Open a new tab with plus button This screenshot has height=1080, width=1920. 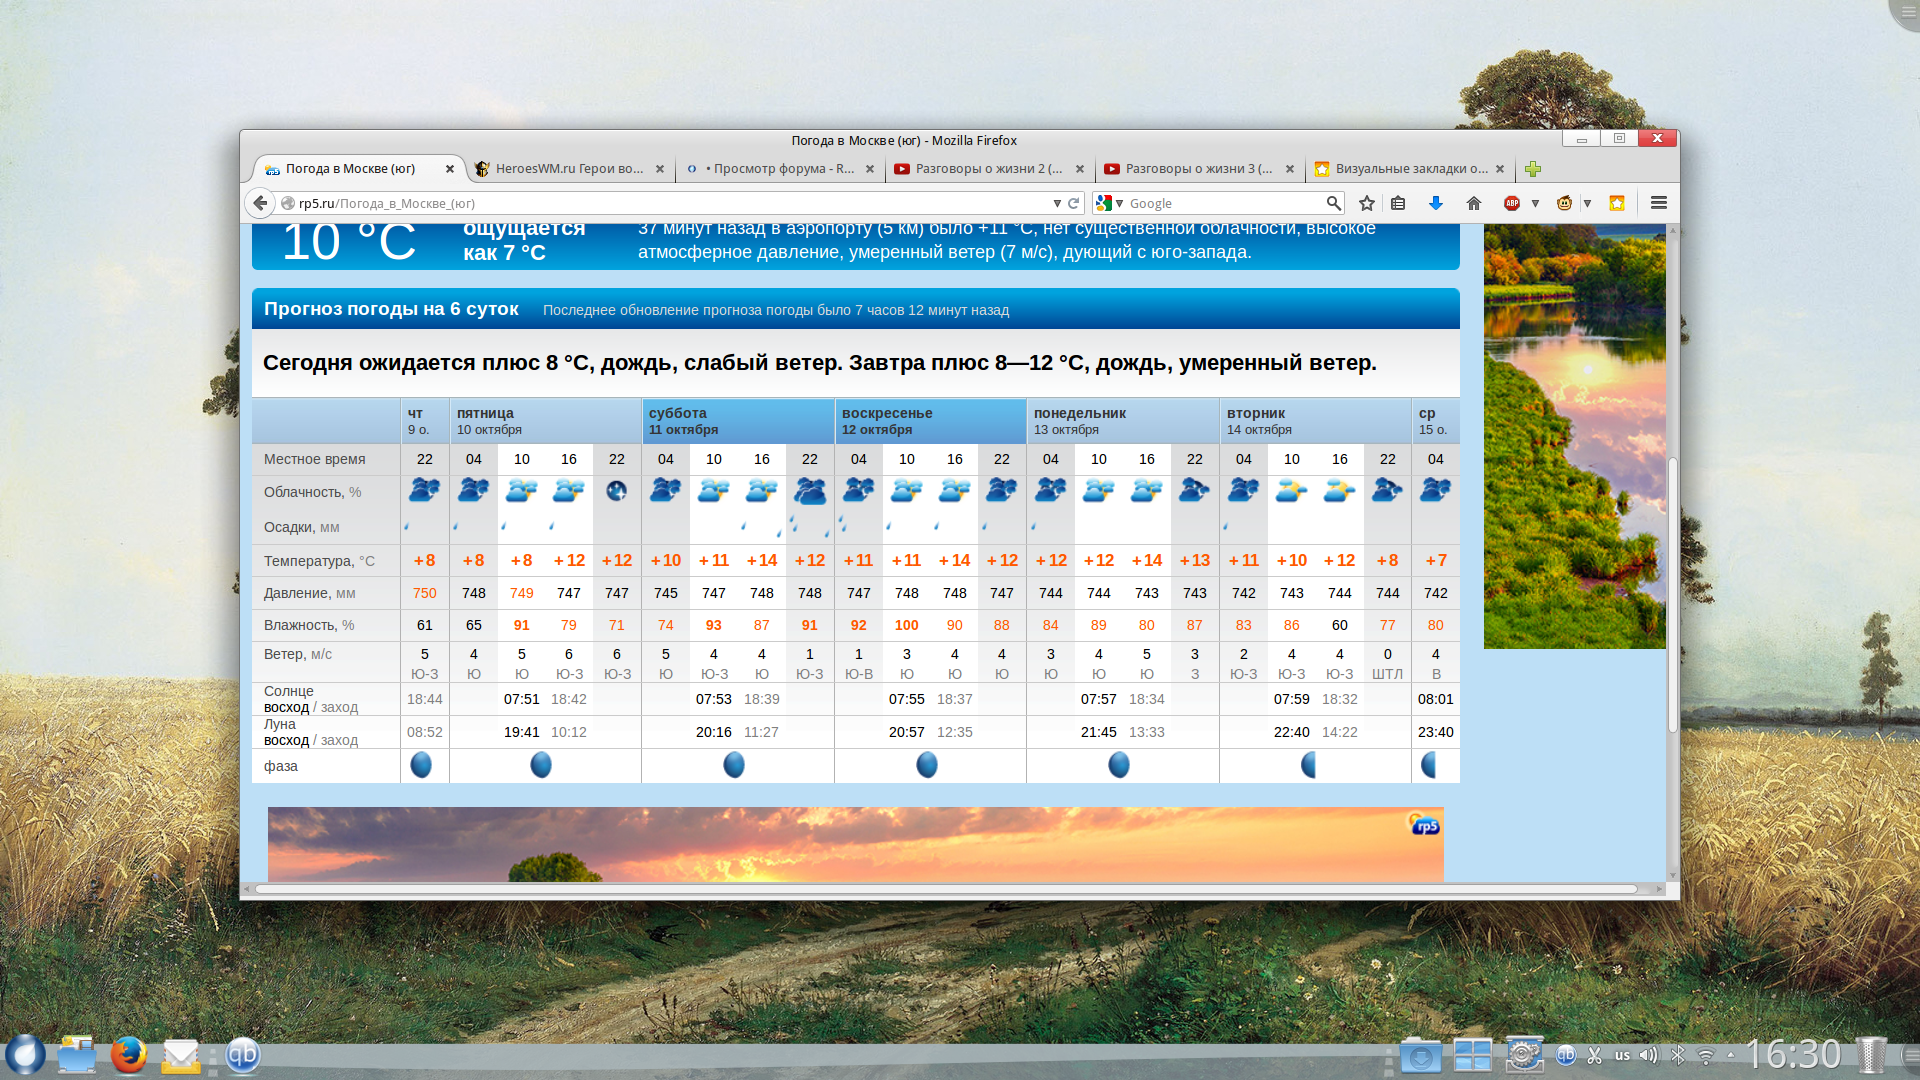(x=1533, y=169)
